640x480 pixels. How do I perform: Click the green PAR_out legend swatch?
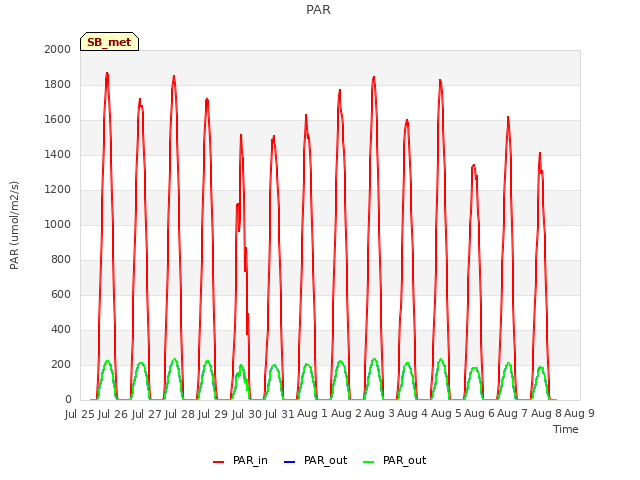[368, 462]
